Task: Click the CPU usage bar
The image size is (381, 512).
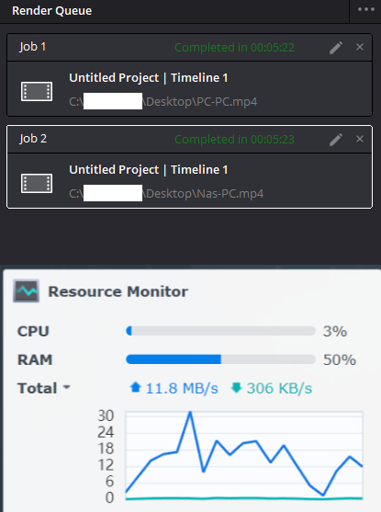Action: 221,331
